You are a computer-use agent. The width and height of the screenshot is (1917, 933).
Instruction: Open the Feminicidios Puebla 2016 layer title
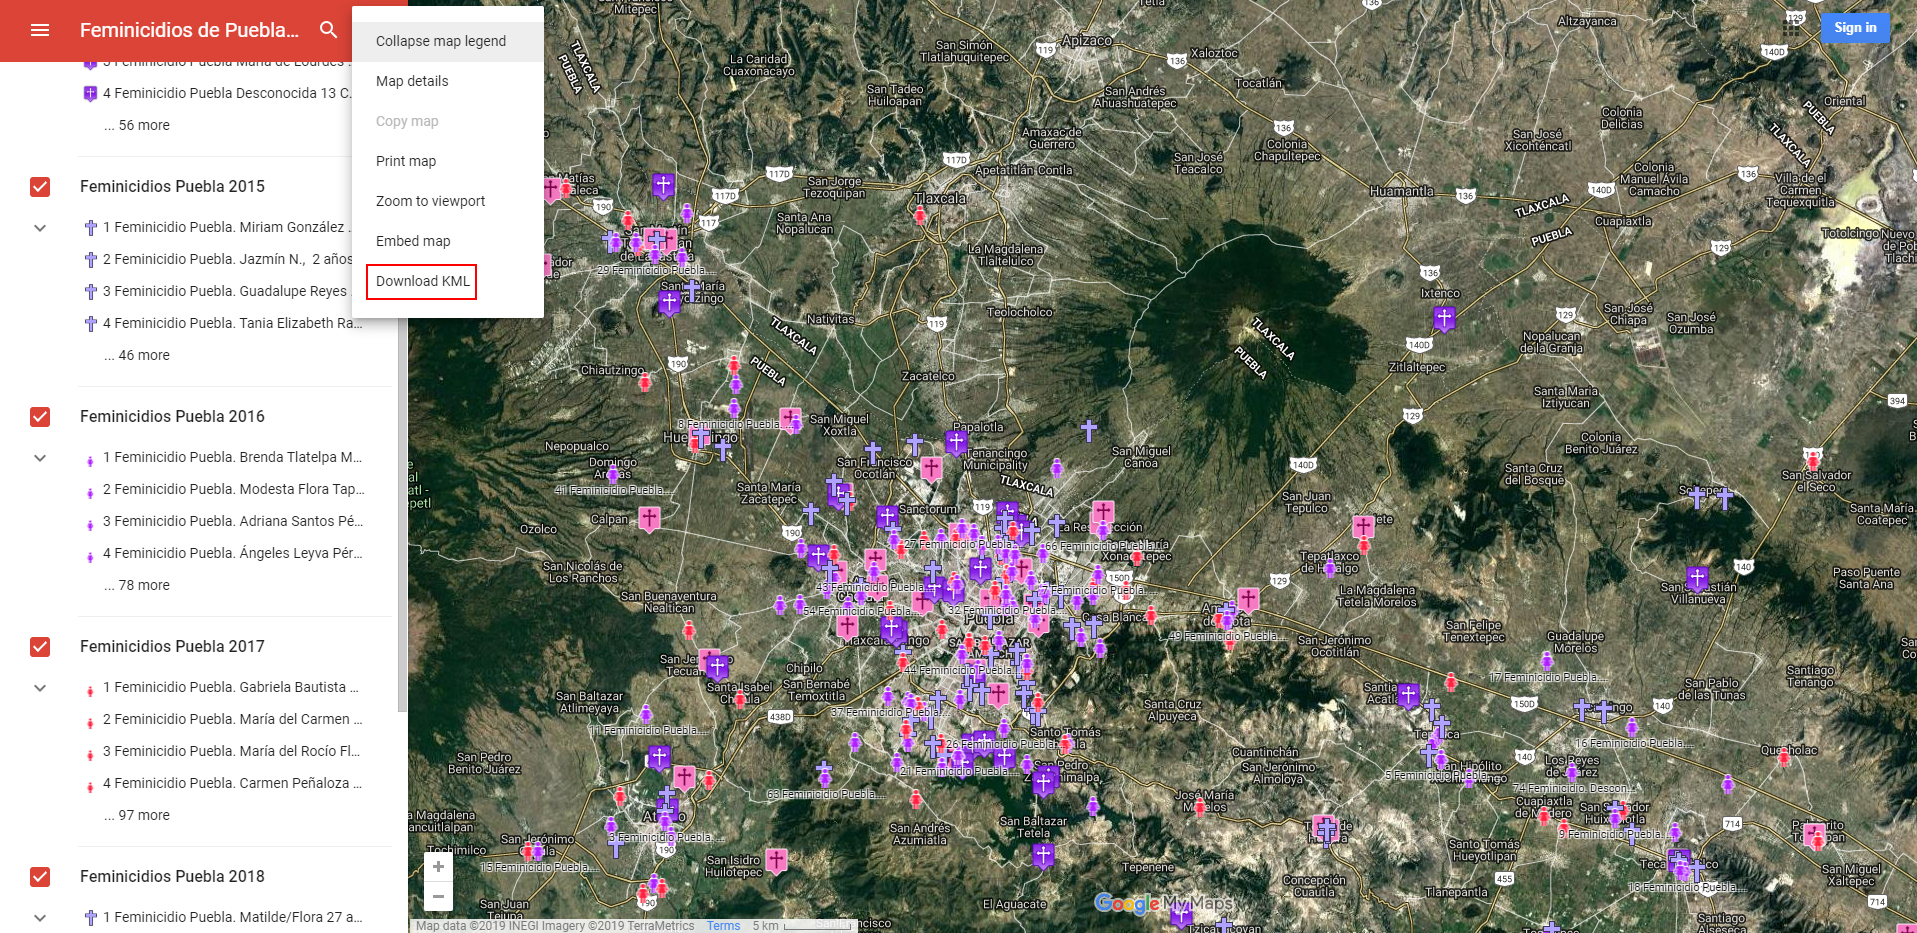pyautogui.click(x=172, y=417)
